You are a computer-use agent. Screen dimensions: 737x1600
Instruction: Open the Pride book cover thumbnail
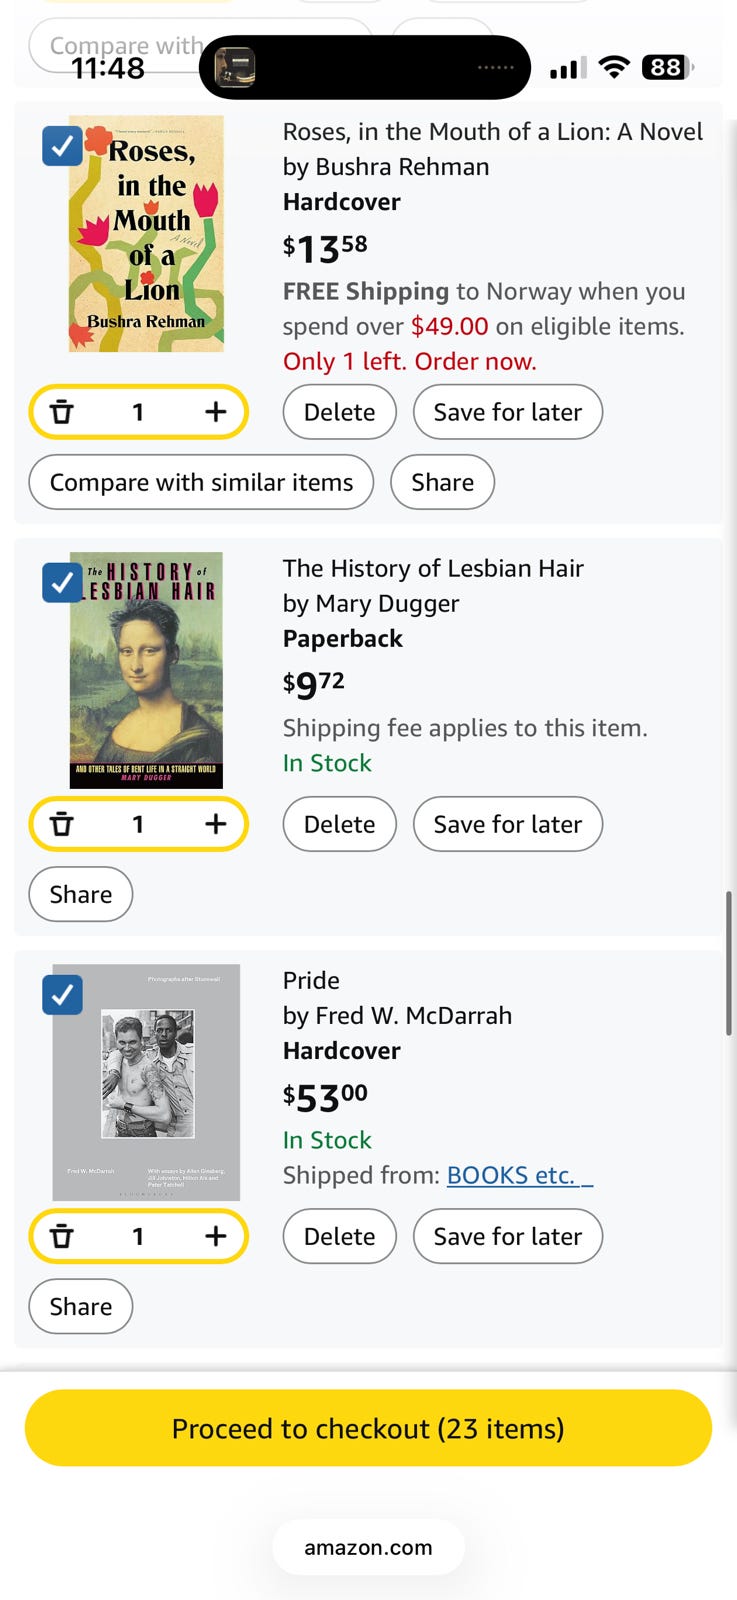coord(146,1082)
